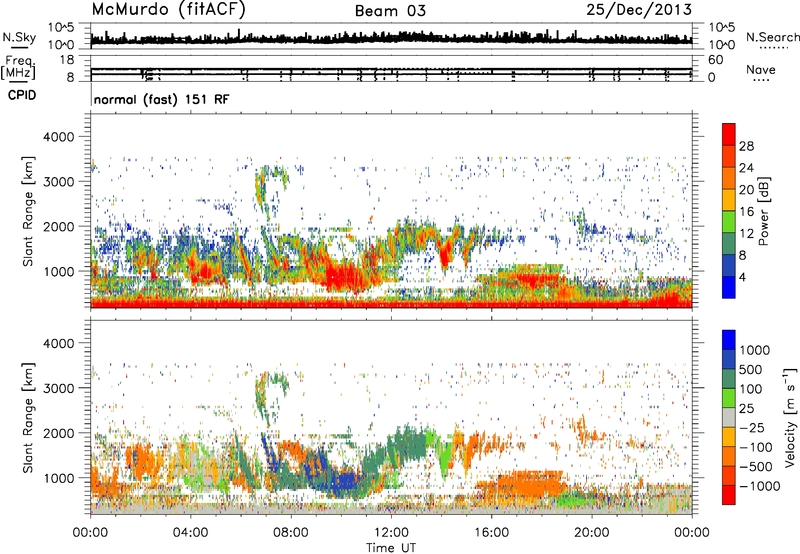Click the 'Freq. [MHz]' axis label

point(19,67)
